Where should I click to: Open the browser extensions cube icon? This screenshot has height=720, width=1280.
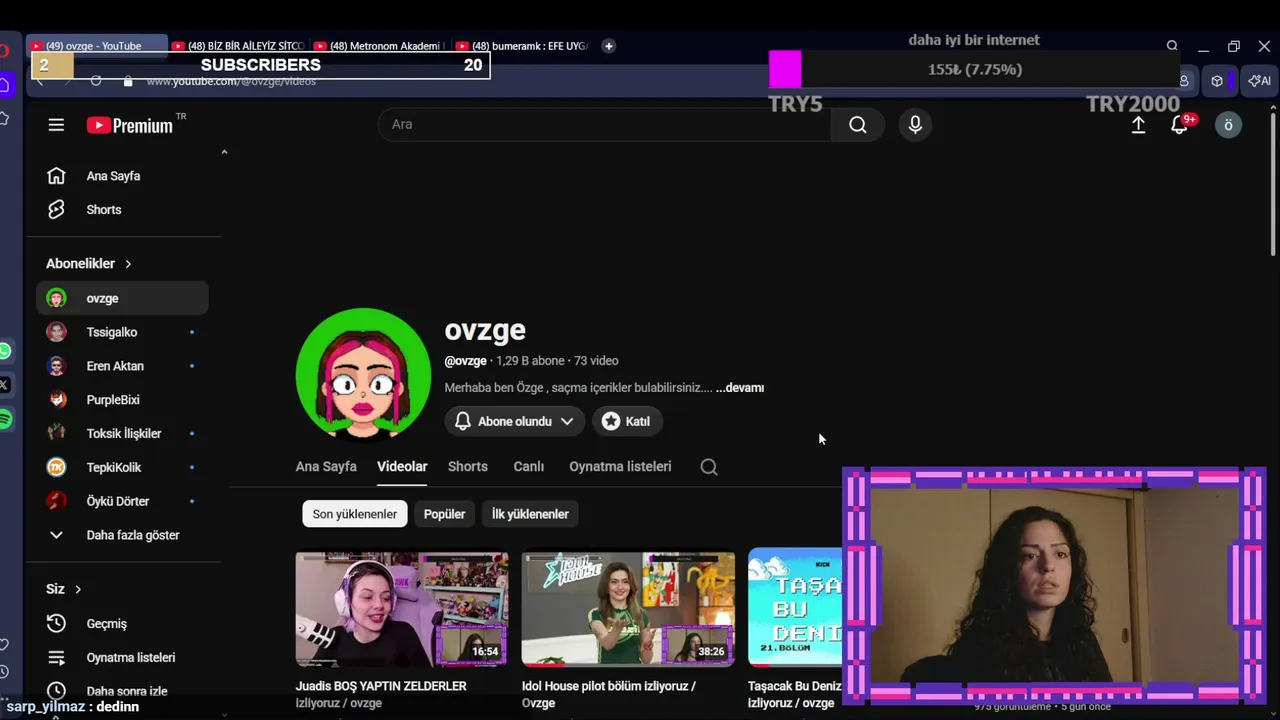pyautogui.click(x=1217, y=81)
